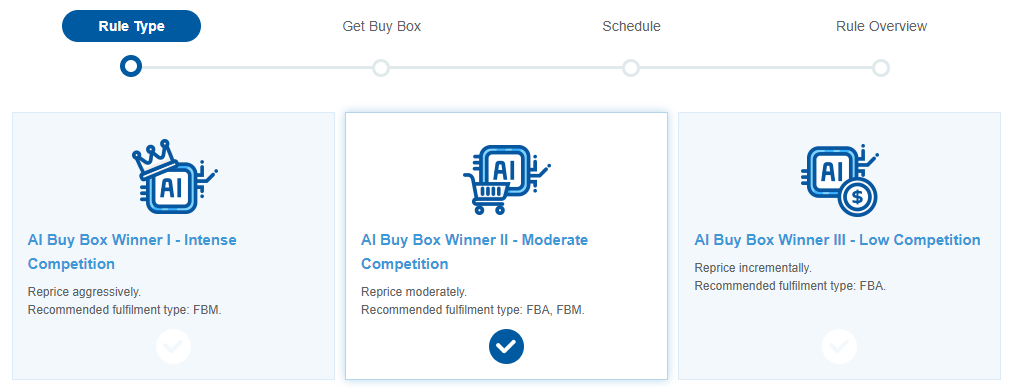This screenshot has width=1013, height=387.
Task: Click the Get Buy Box step circle
Action: pos(381,68)
